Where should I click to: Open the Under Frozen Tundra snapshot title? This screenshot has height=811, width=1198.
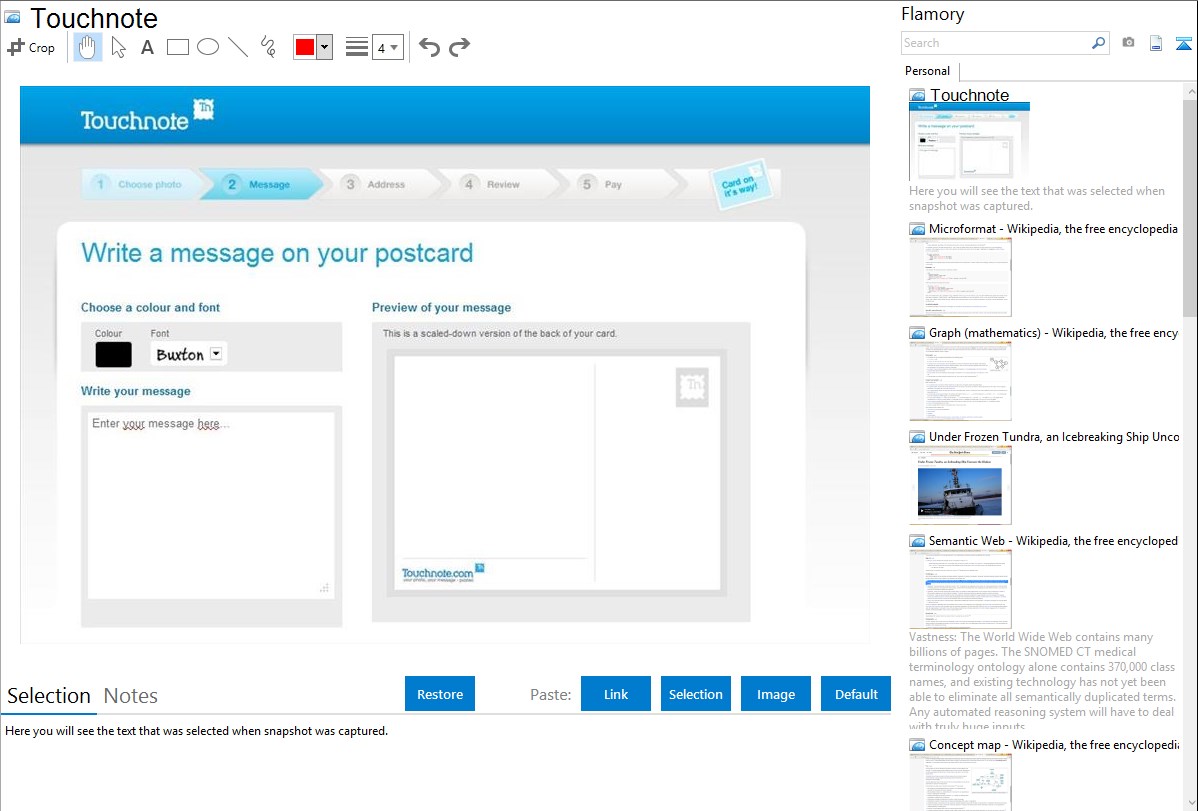1054,436
